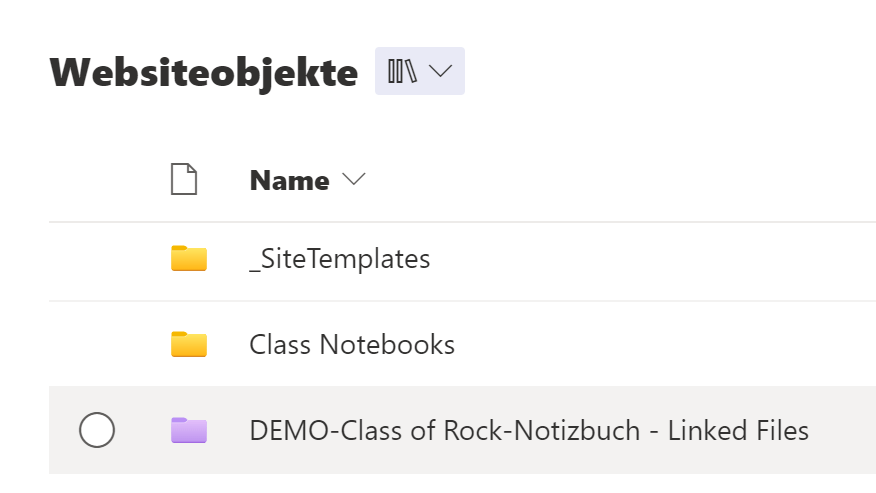The height and width of the screenshot is (493, 876).
Task: Open the _SiteTemplates folder link
Action: [340, 259]
